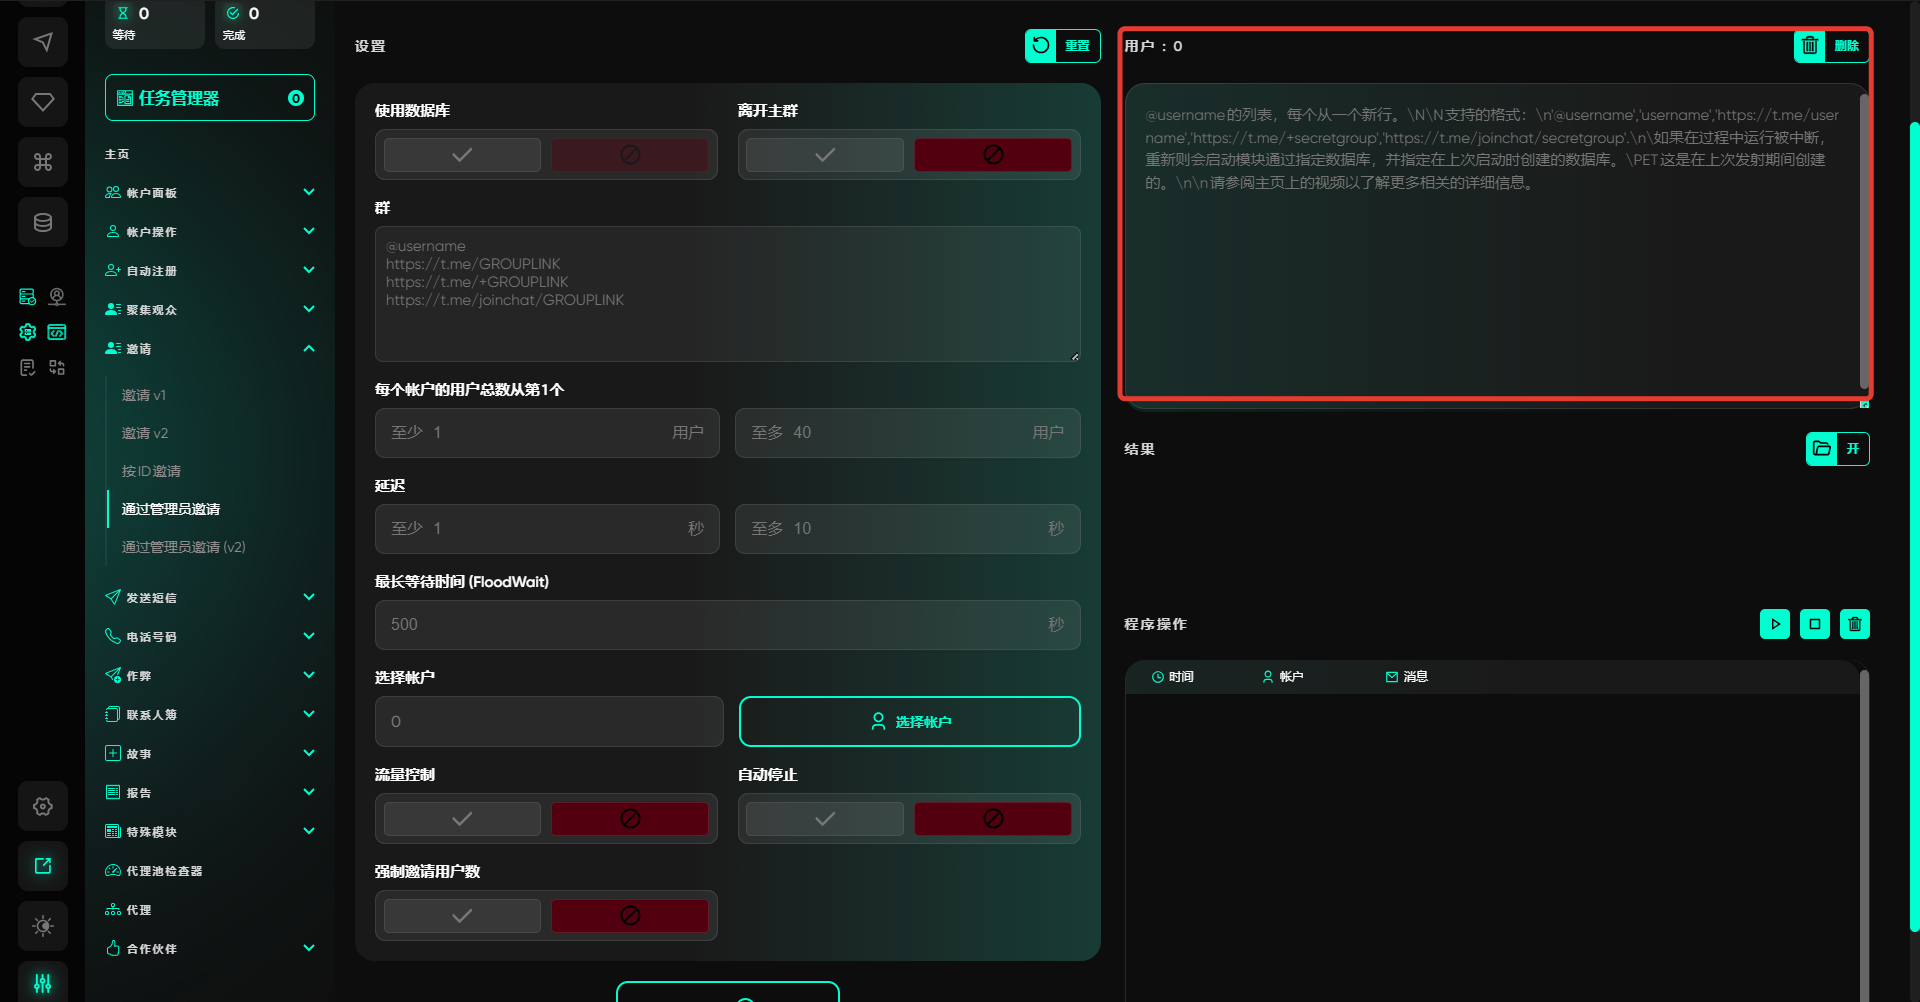Click the paper plane icon in left sidebar
Screen dimensions: 1920x1002
[43, 42]
